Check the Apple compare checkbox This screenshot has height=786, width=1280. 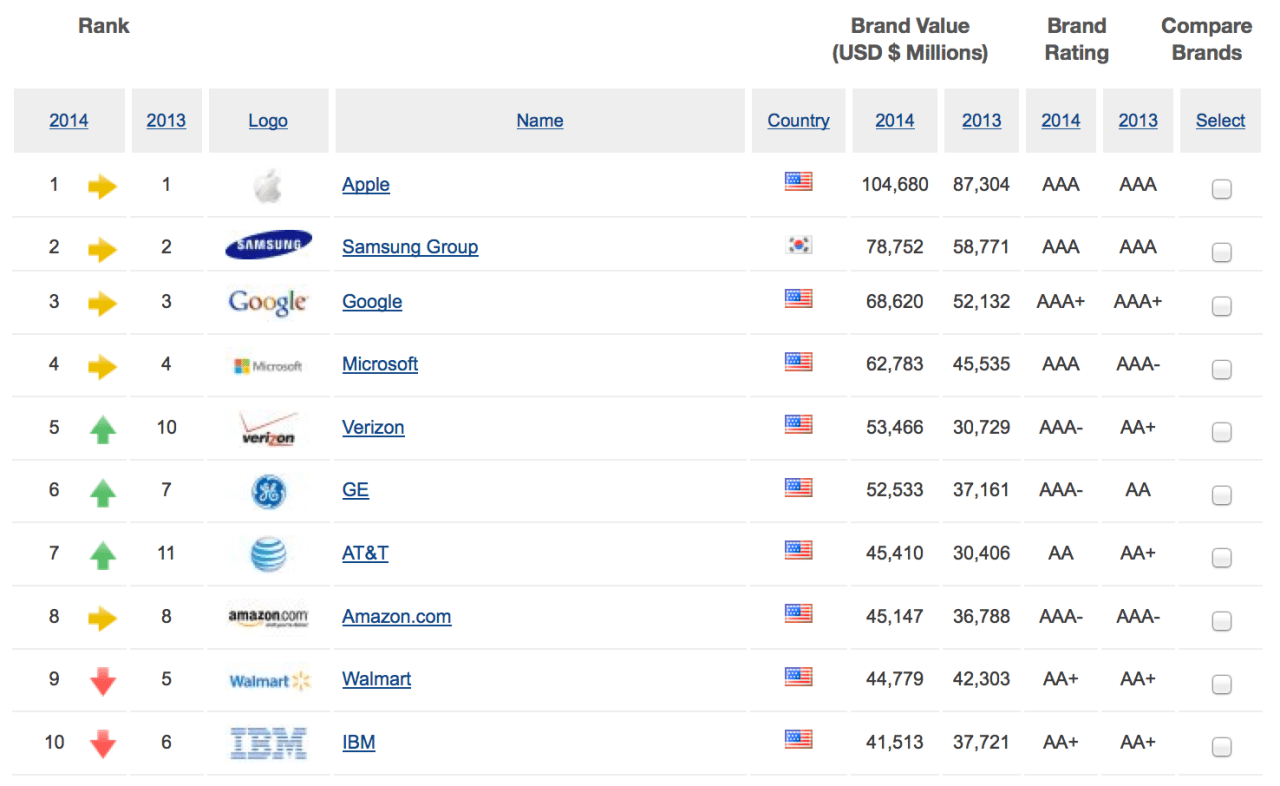click(x=1221, y=189)
